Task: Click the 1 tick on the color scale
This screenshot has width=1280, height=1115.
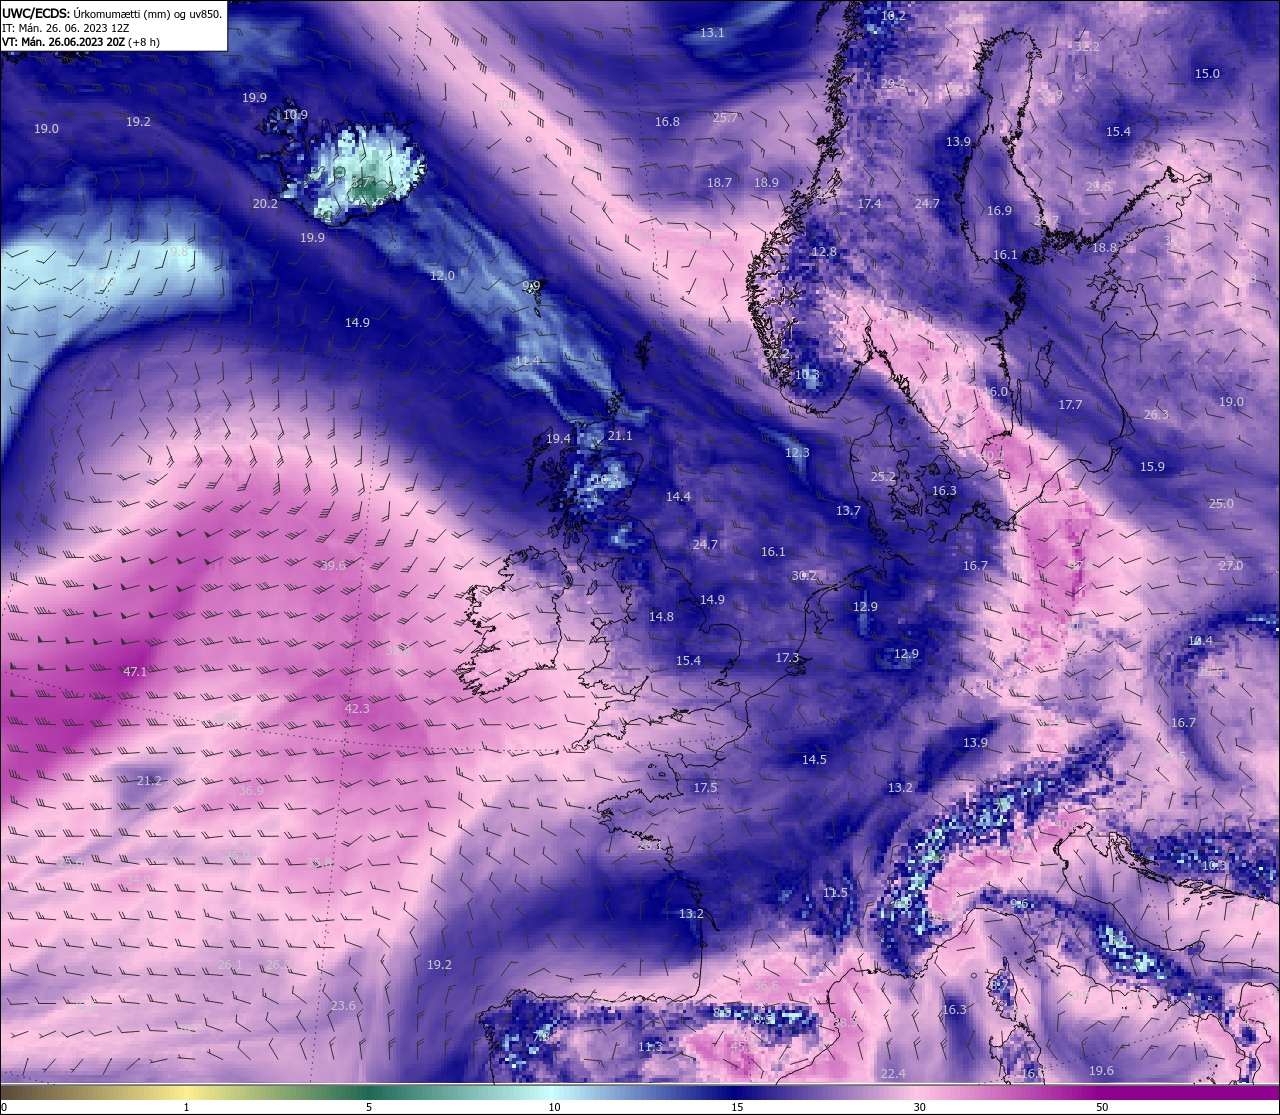Action: pos(187,1107)
